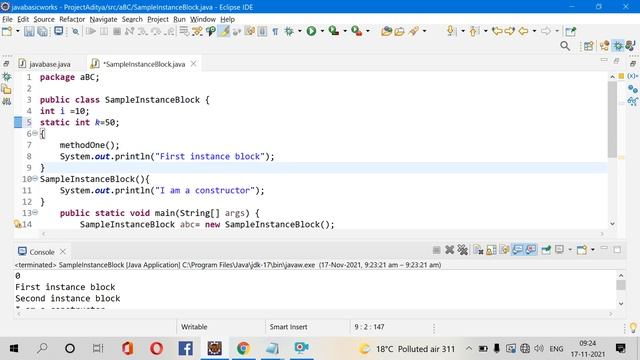Screen dimensions: 640x360
Task: Open Facebook from the taskbar
Action: point(186,349)
